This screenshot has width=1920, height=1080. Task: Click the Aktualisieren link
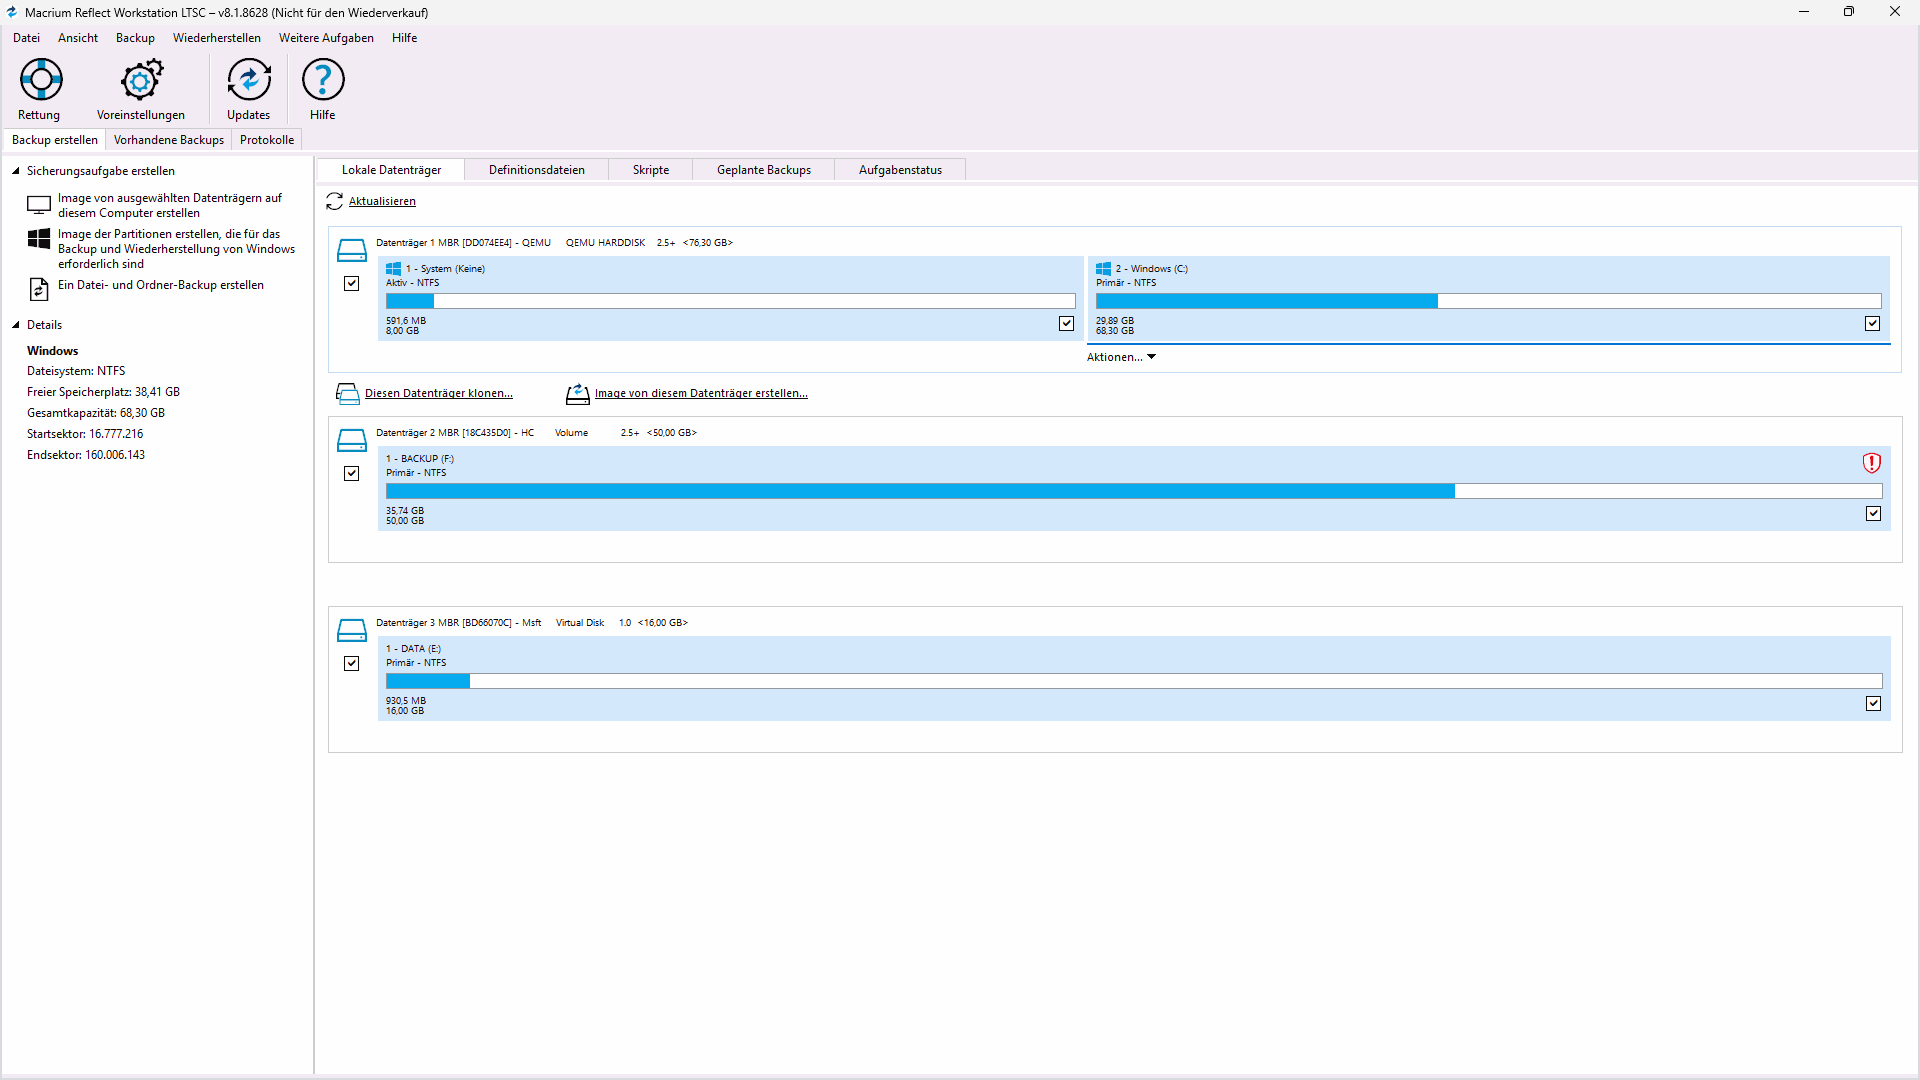(x=382, y=201)
